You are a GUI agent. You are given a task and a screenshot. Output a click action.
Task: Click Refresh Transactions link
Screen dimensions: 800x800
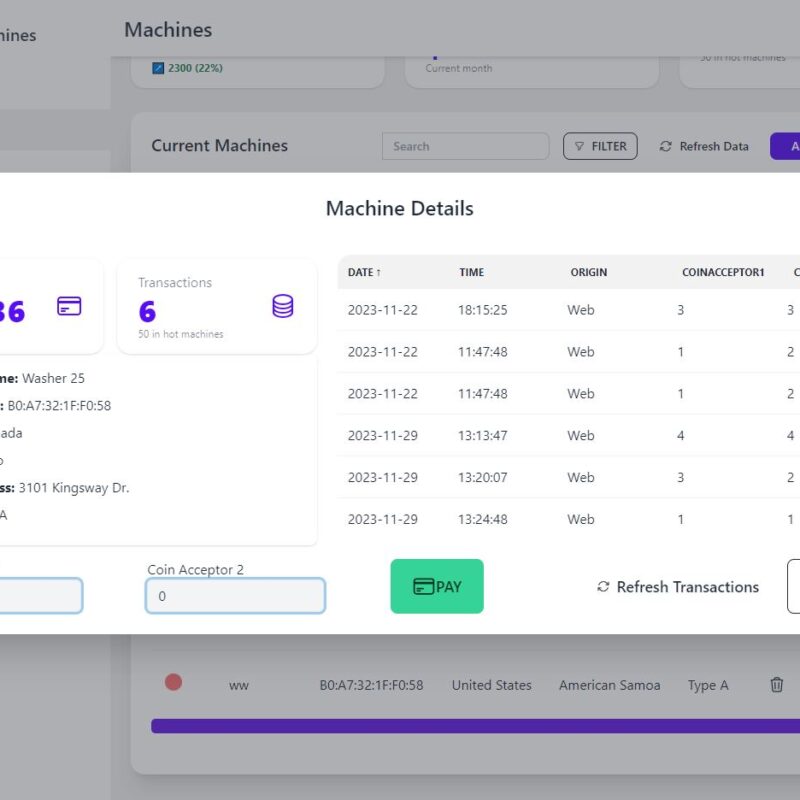687,587
